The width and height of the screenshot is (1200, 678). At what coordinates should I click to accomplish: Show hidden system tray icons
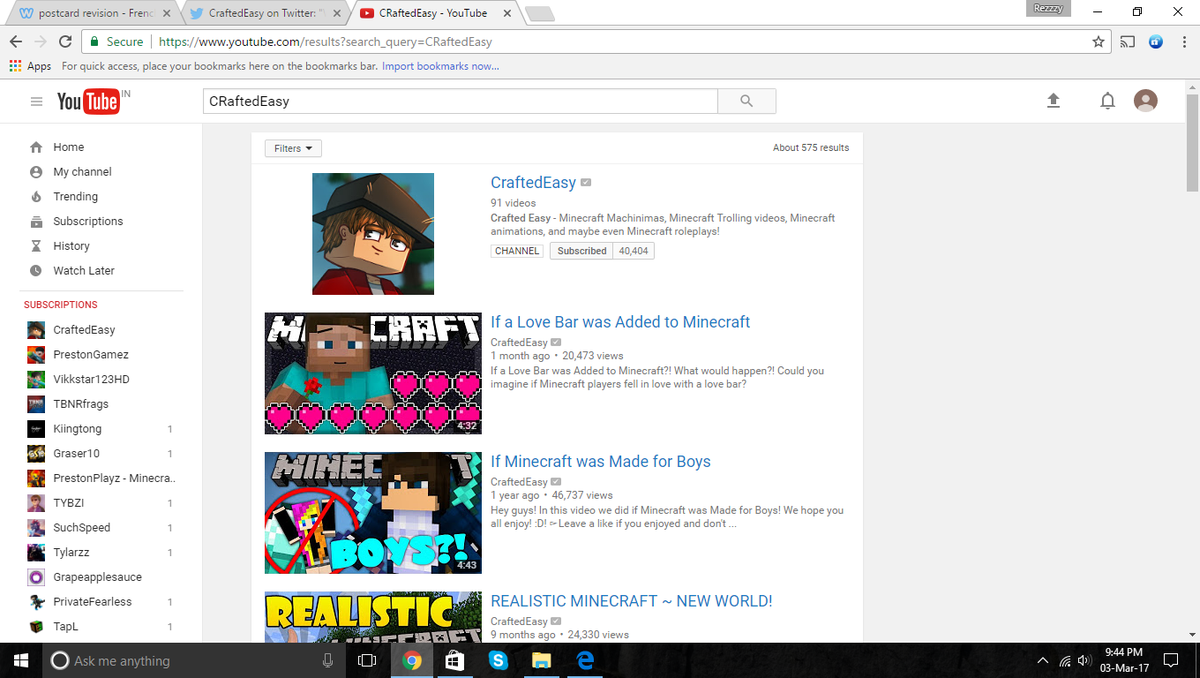[1043, 661]
